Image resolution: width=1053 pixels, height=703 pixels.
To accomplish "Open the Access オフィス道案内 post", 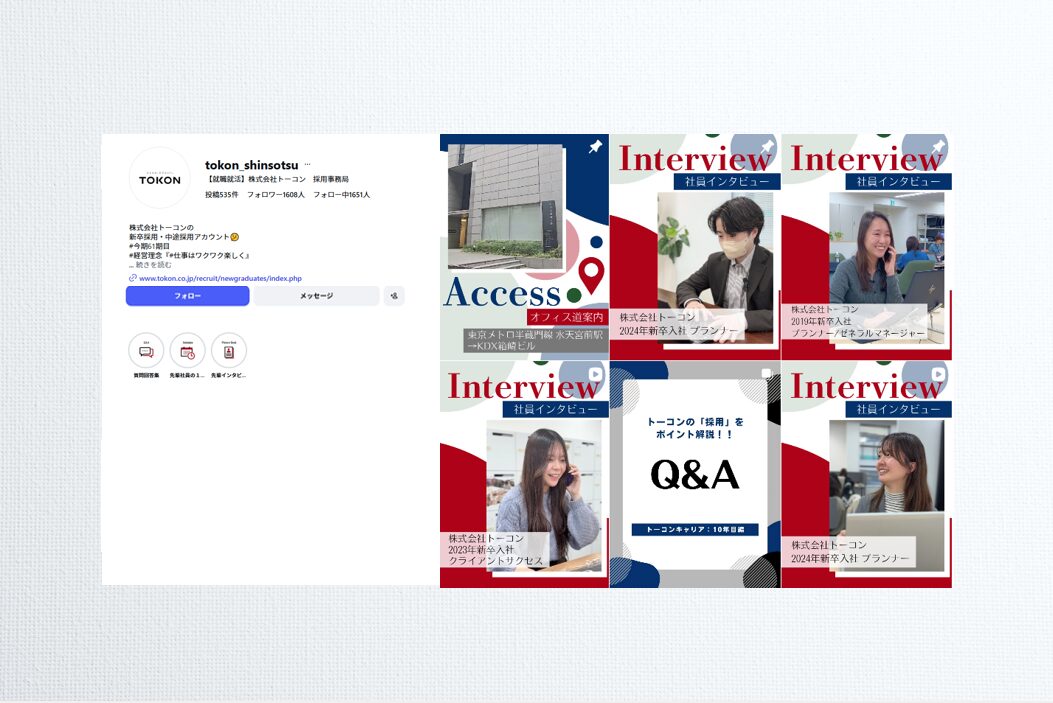I will pyautogui.click(x=524, y=247).
